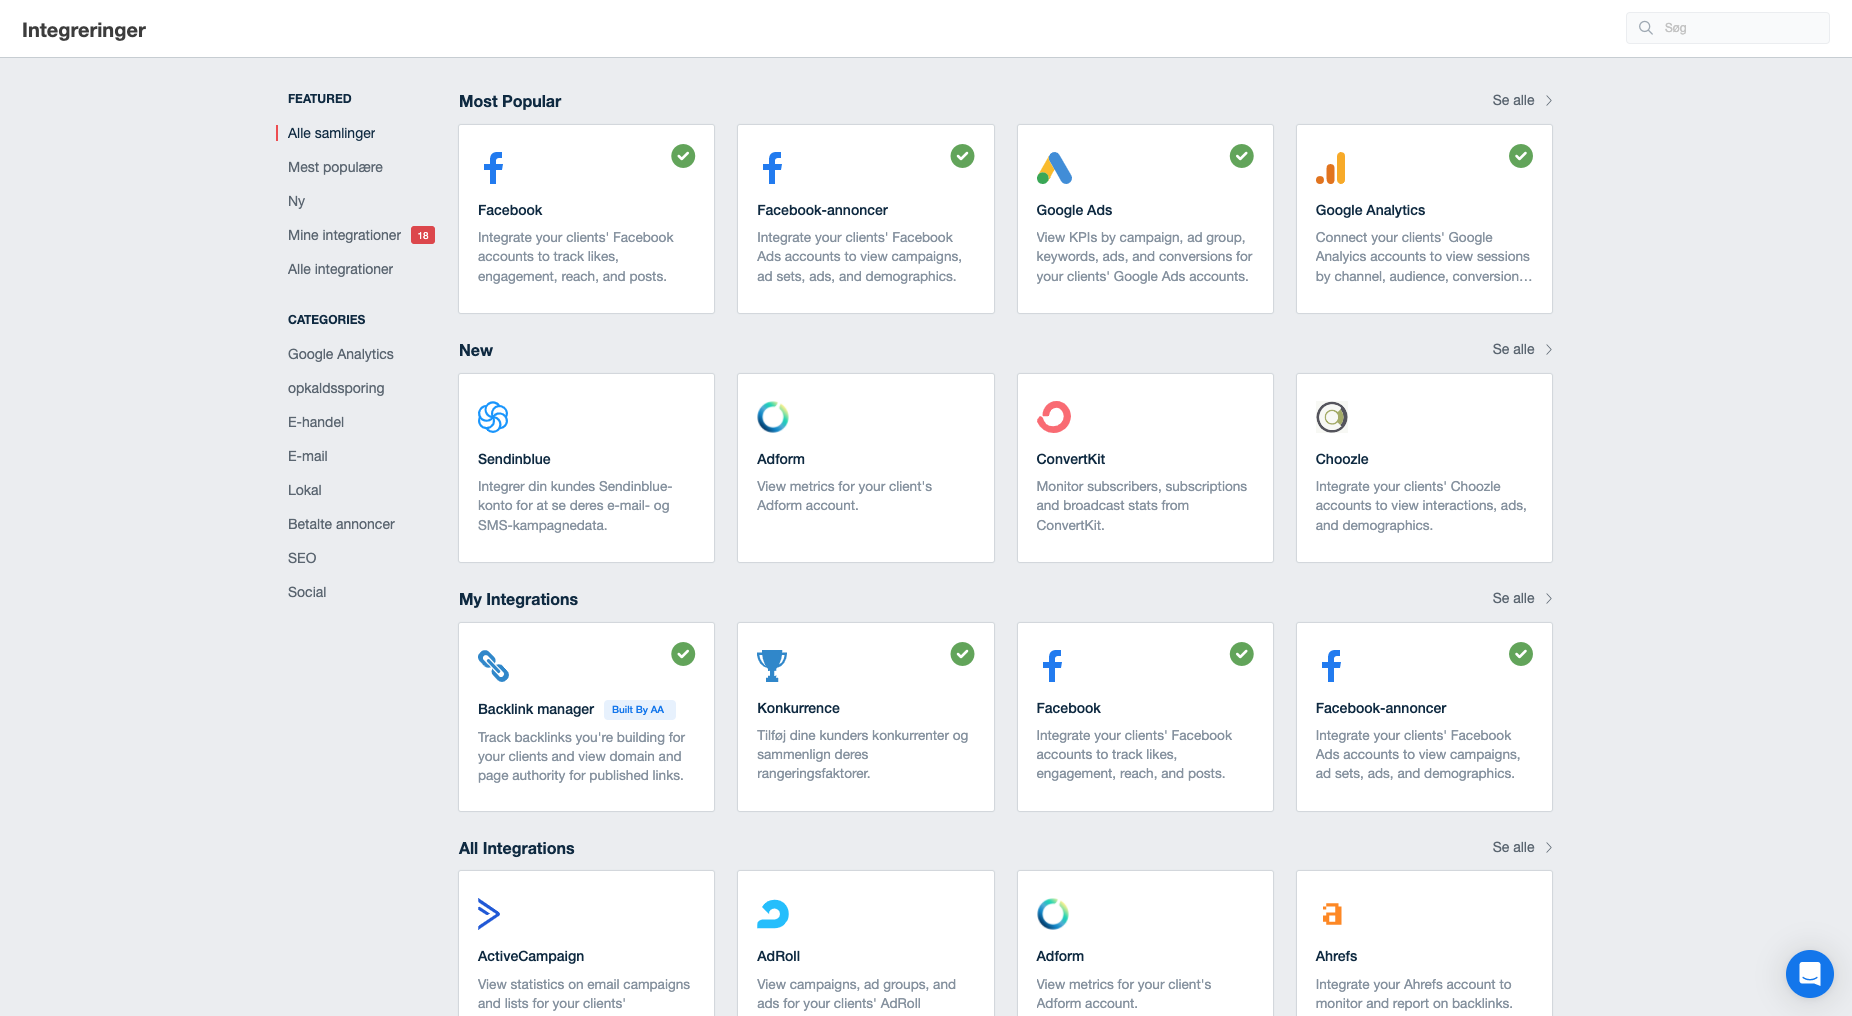
Task: Click the AdRoll blue logo
Action: click(x=773, y=914)
